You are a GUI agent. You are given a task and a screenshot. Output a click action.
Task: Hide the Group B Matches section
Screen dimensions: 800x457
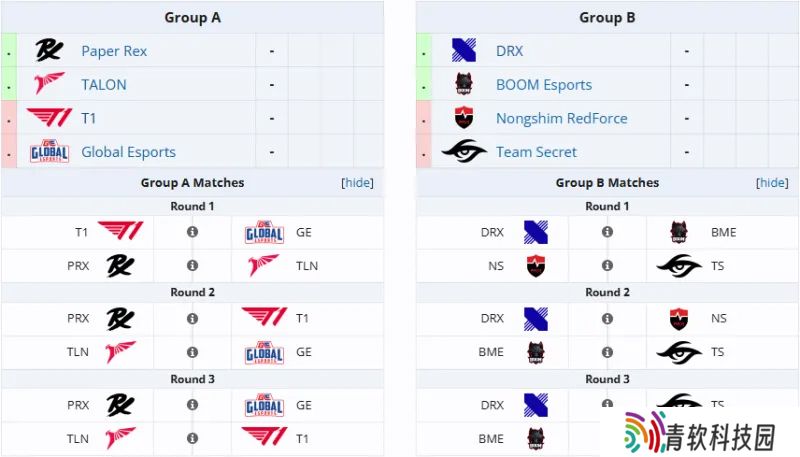tap(772, 183)
